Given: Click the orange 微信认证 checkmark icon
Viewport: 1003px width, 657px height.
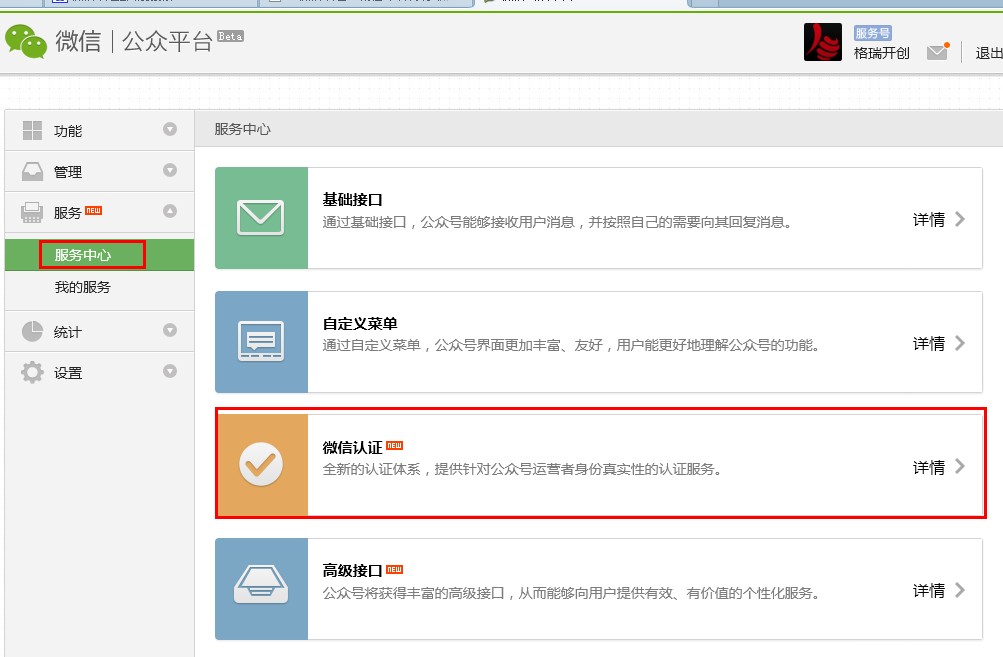Looking at the screenshot, I should tap(261, 464).
